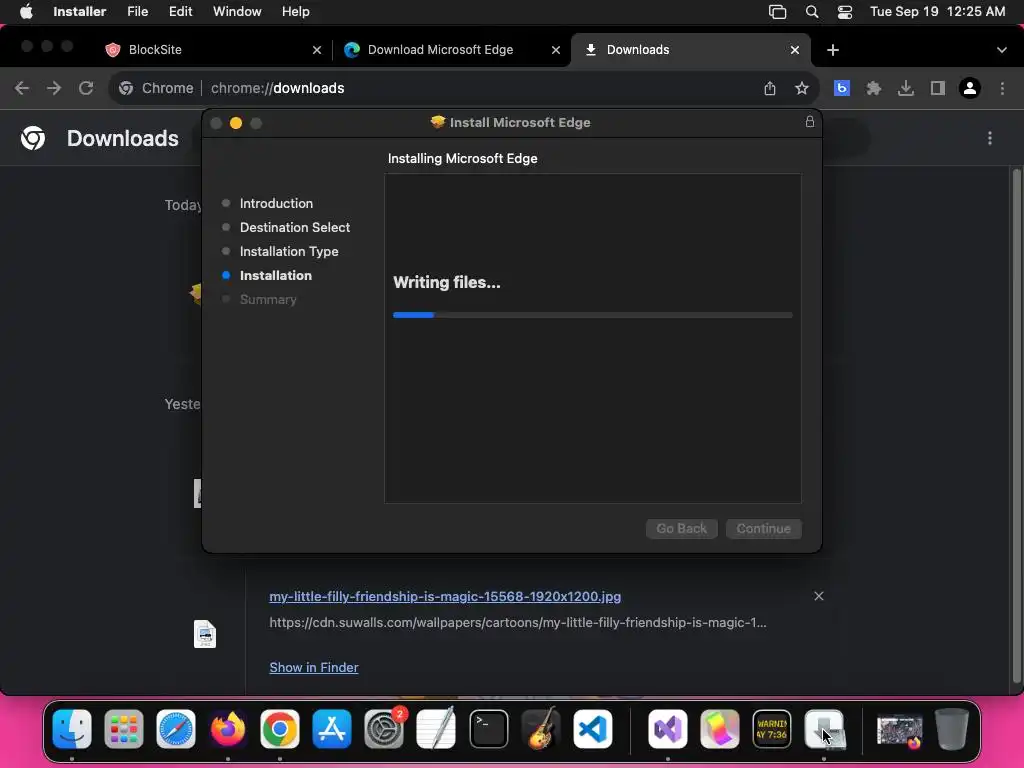Click the Continue button
This screenshot has height=768, width=1024.
[763, 528]
